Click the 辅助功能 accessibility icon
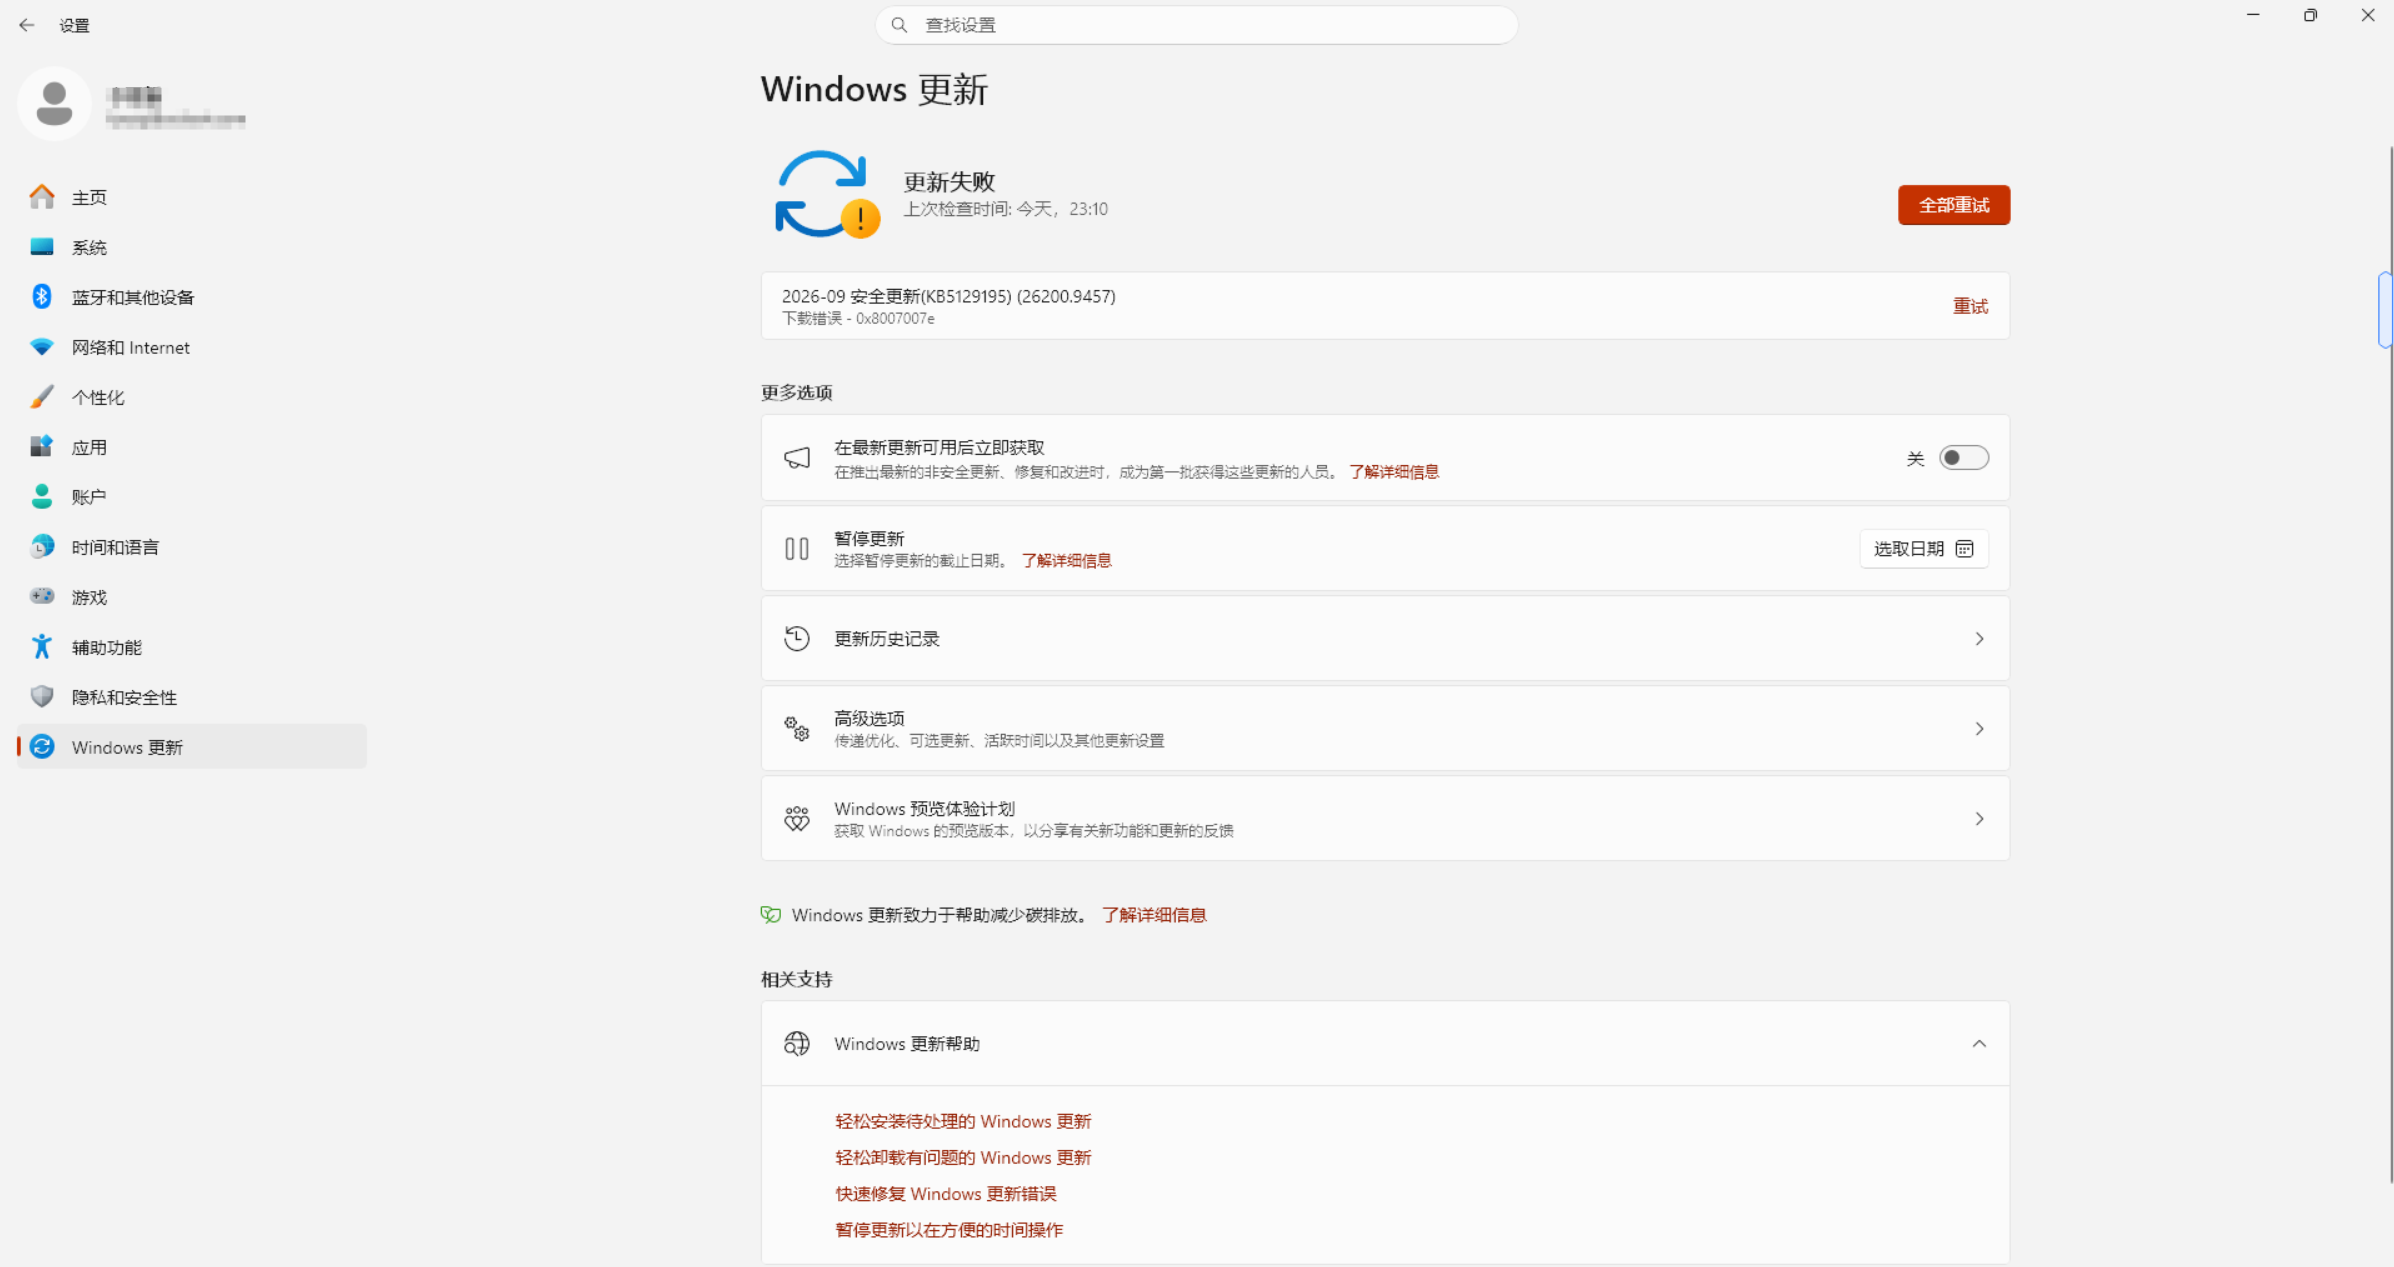 [42, 646]
